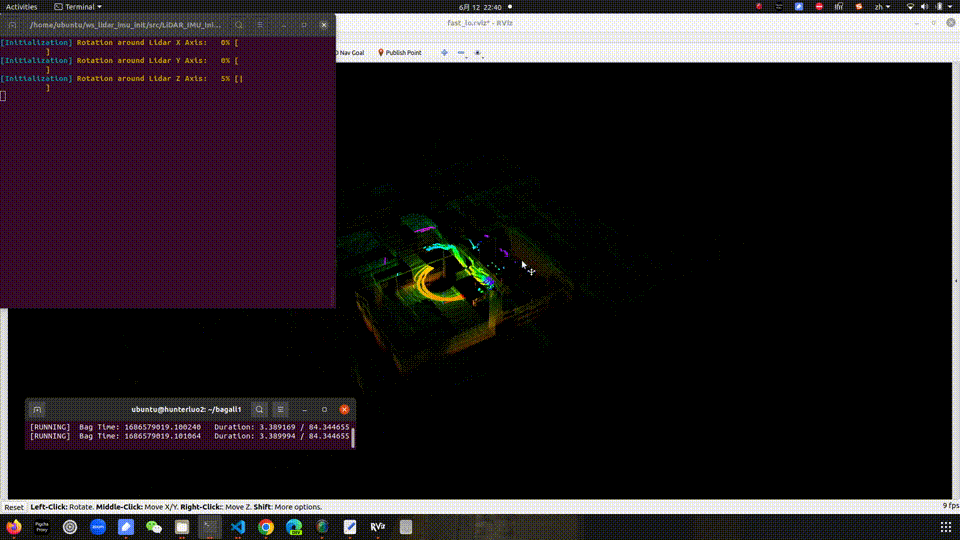Select the Publish Point tool in RViz
Image resolution: width=960 pixels, height=540 pixels.
click(399, 53)
